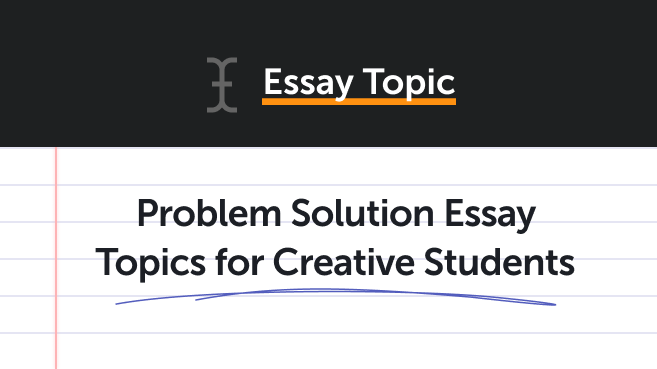
Task: Click the paper margin left of the red line
Action: (27, 258)
